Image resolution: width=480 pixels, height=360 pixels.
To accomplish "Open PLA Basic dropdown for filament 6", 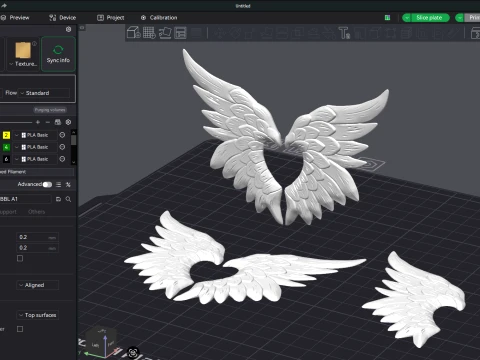I will (35, 159).
